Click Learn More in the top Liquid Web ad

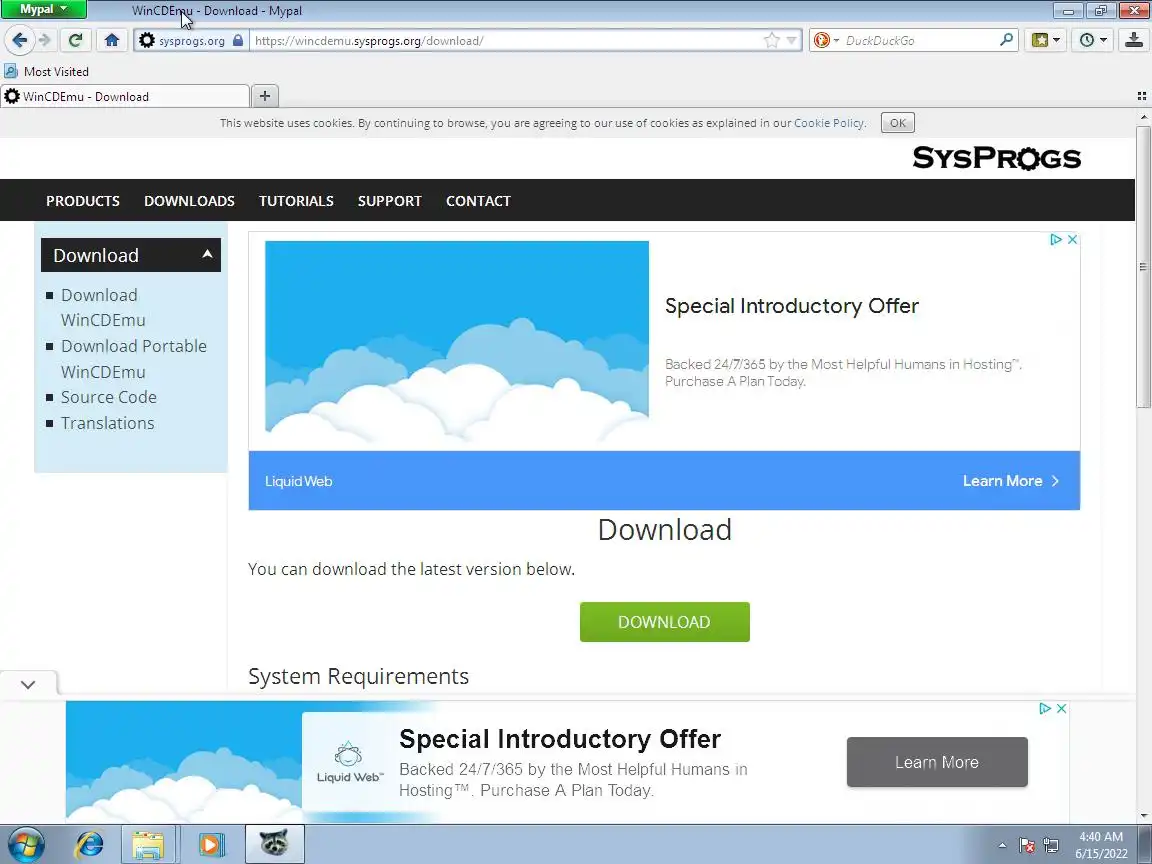[1011, 480]
